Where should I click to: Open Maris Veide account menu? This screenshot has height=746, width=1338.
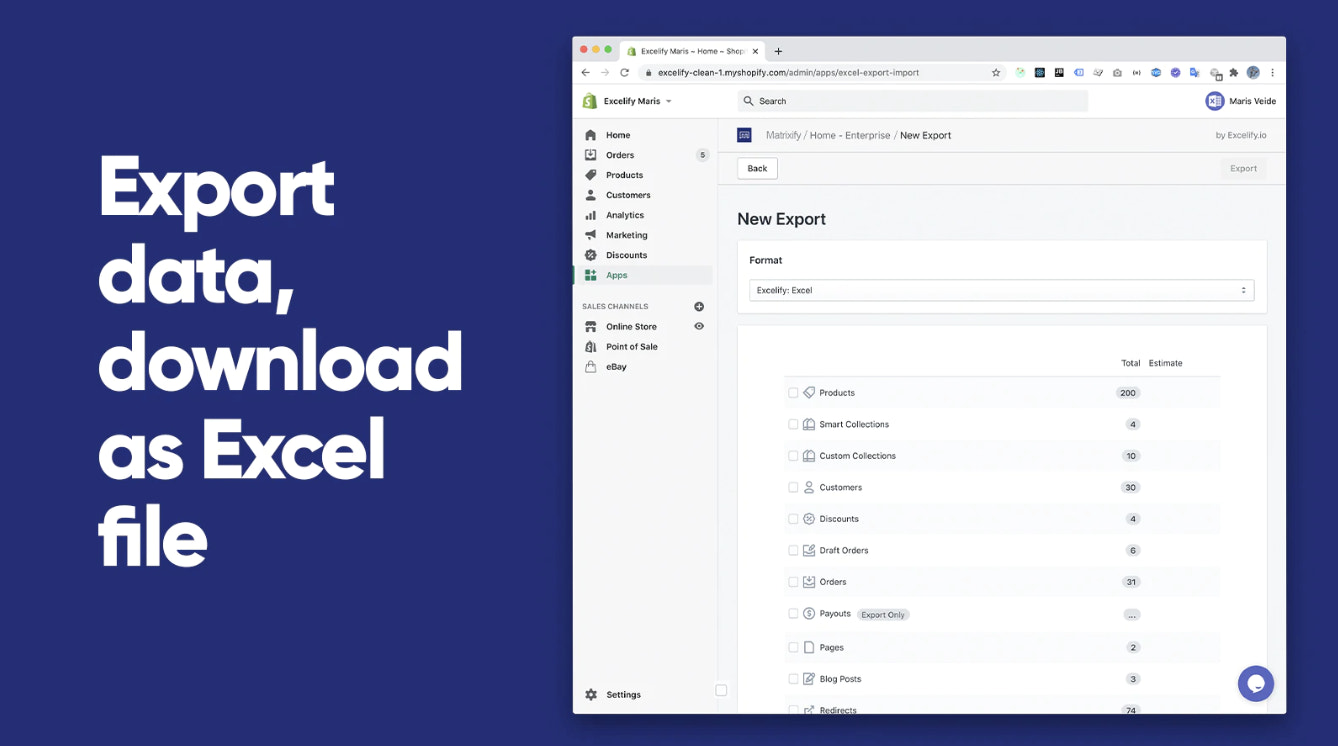[1240, 101]
